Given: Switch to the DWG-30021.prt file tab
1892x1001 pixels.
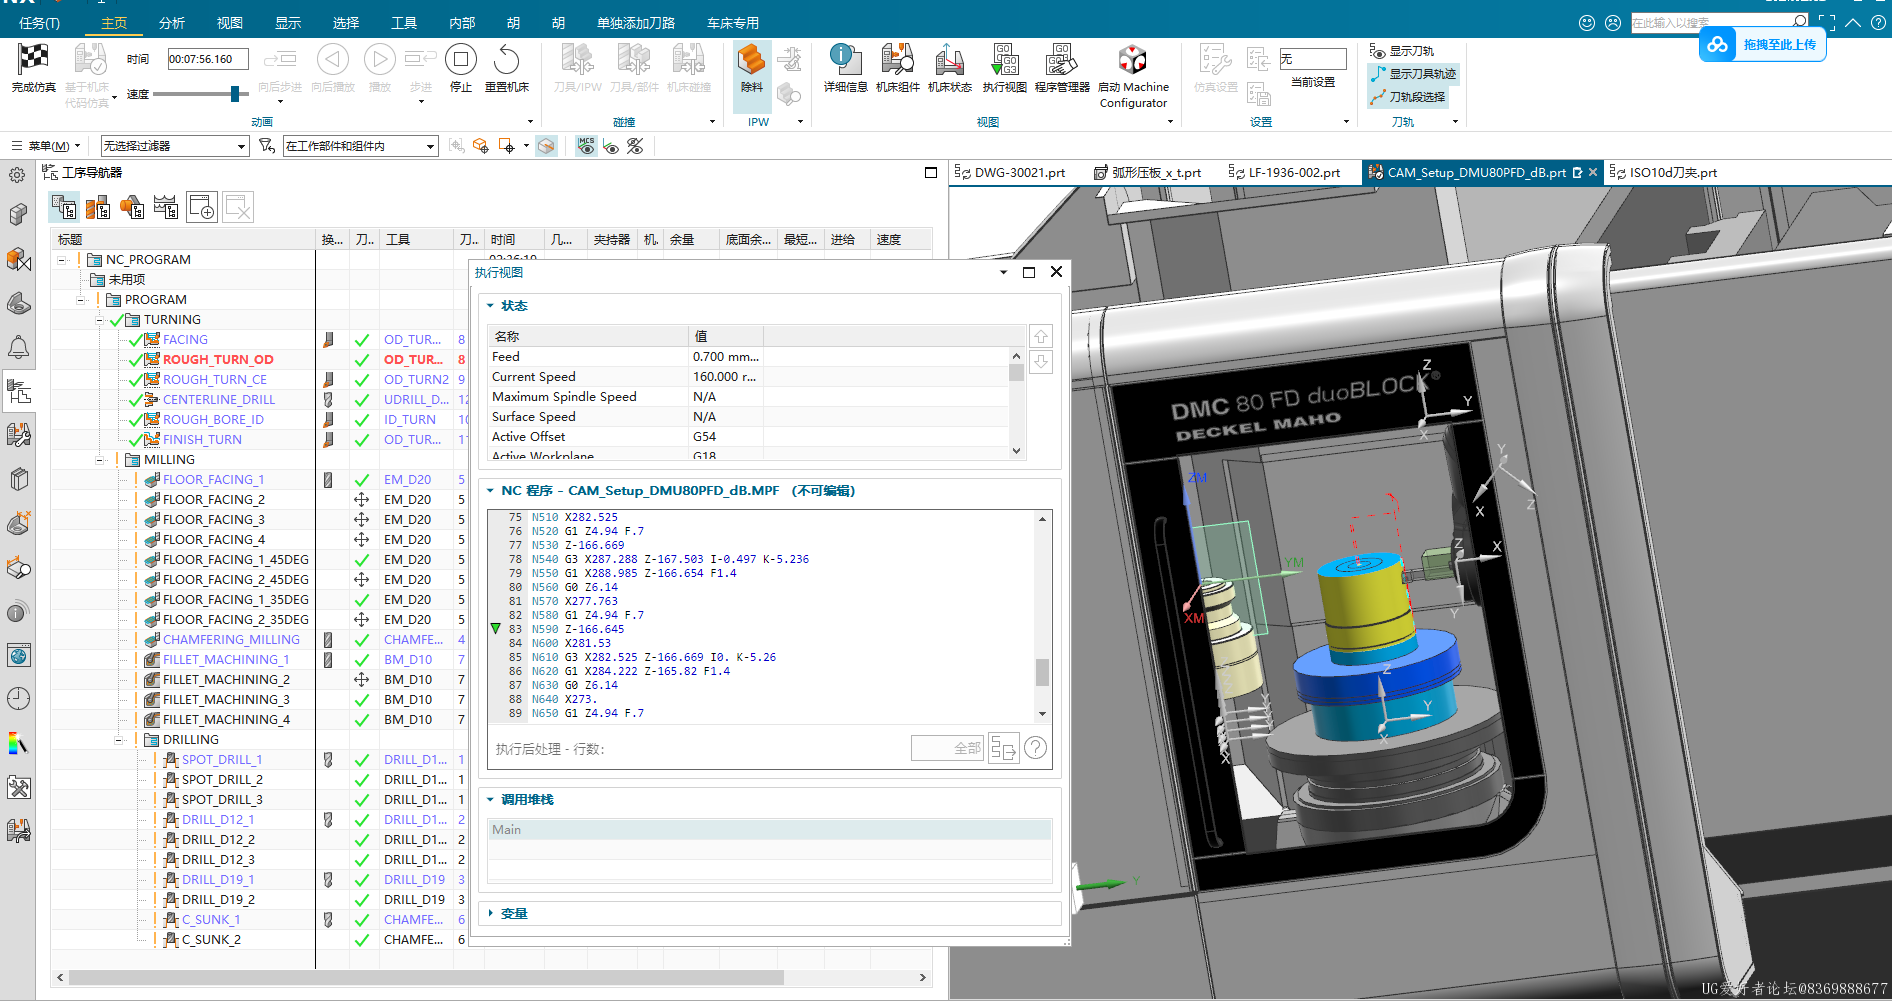Looking at the screenshot, I should (1010, 173).
